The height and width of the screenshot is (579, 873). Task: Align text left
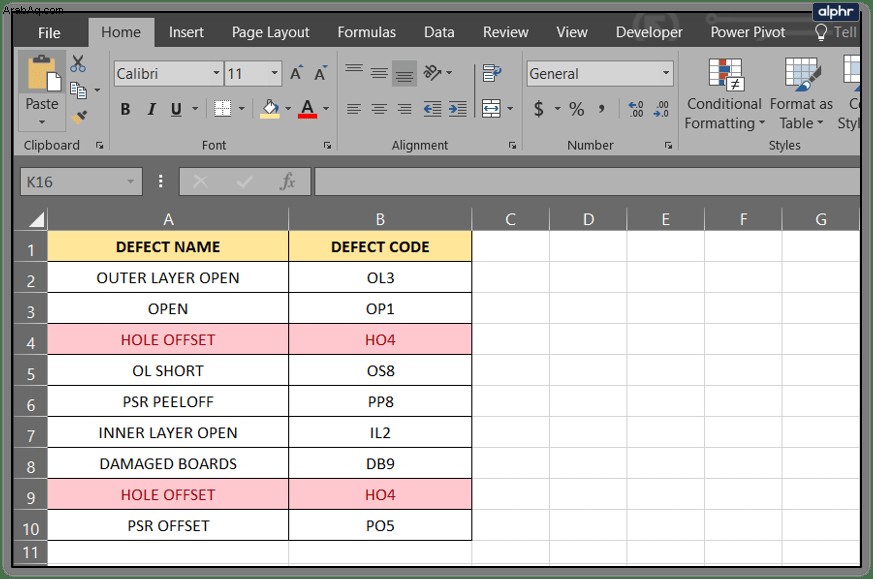coord(354,109)
